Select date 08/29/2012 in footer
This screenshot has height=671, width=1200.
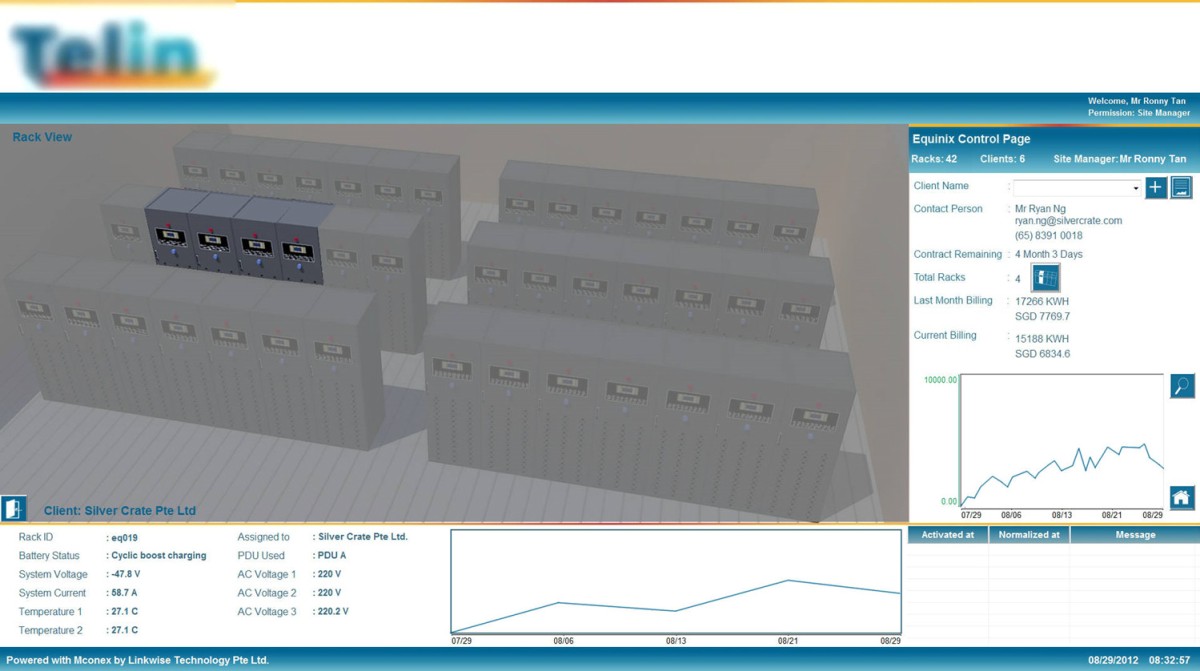pos(1114,660)
